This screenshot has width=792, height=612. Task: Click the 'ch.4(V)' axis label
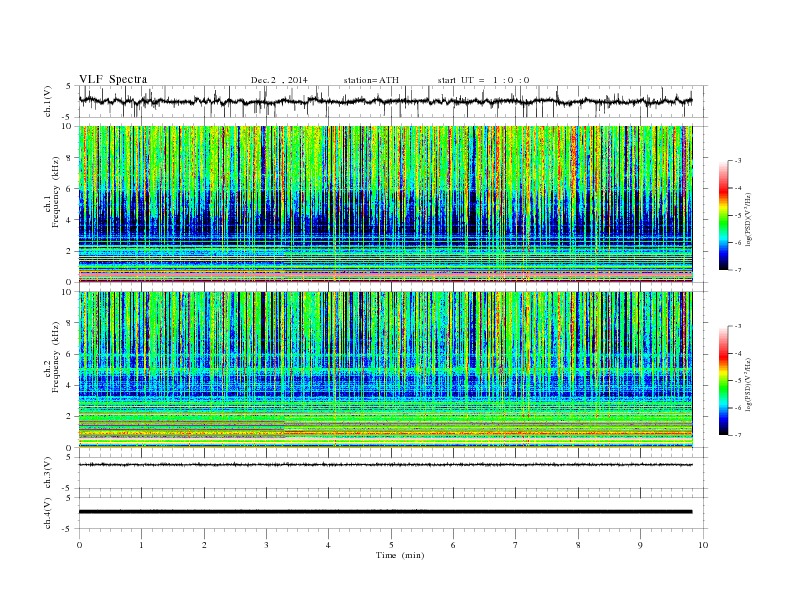[48, 513]
